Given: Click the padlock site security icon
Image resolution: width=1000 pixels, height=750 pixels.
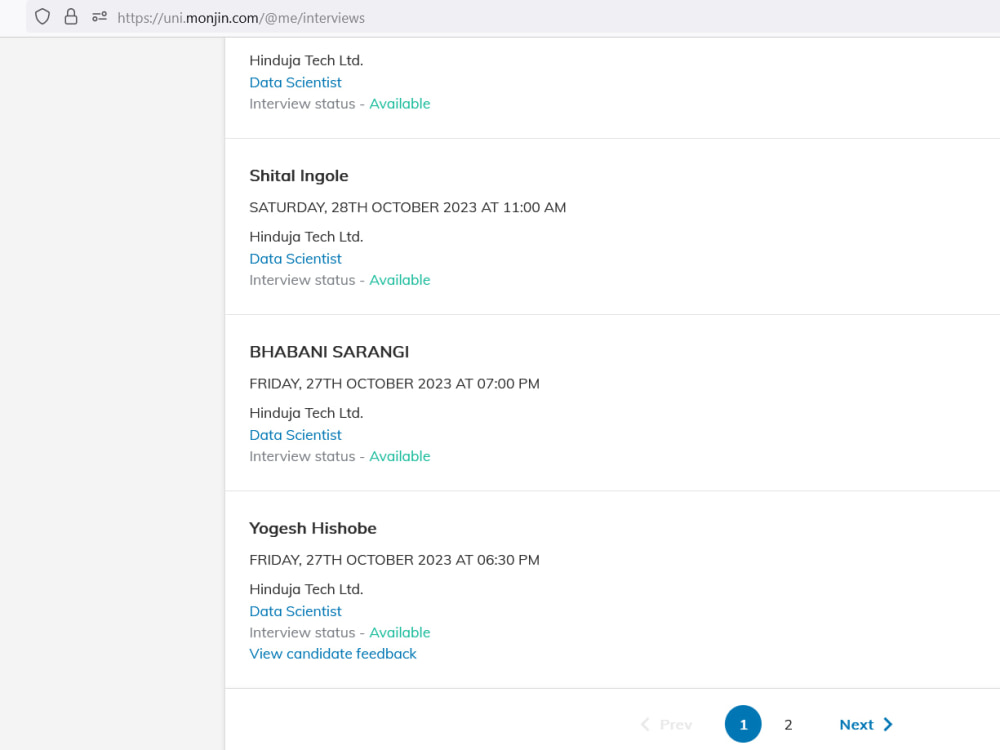Looking at the screenshot, I should (71, 17).
